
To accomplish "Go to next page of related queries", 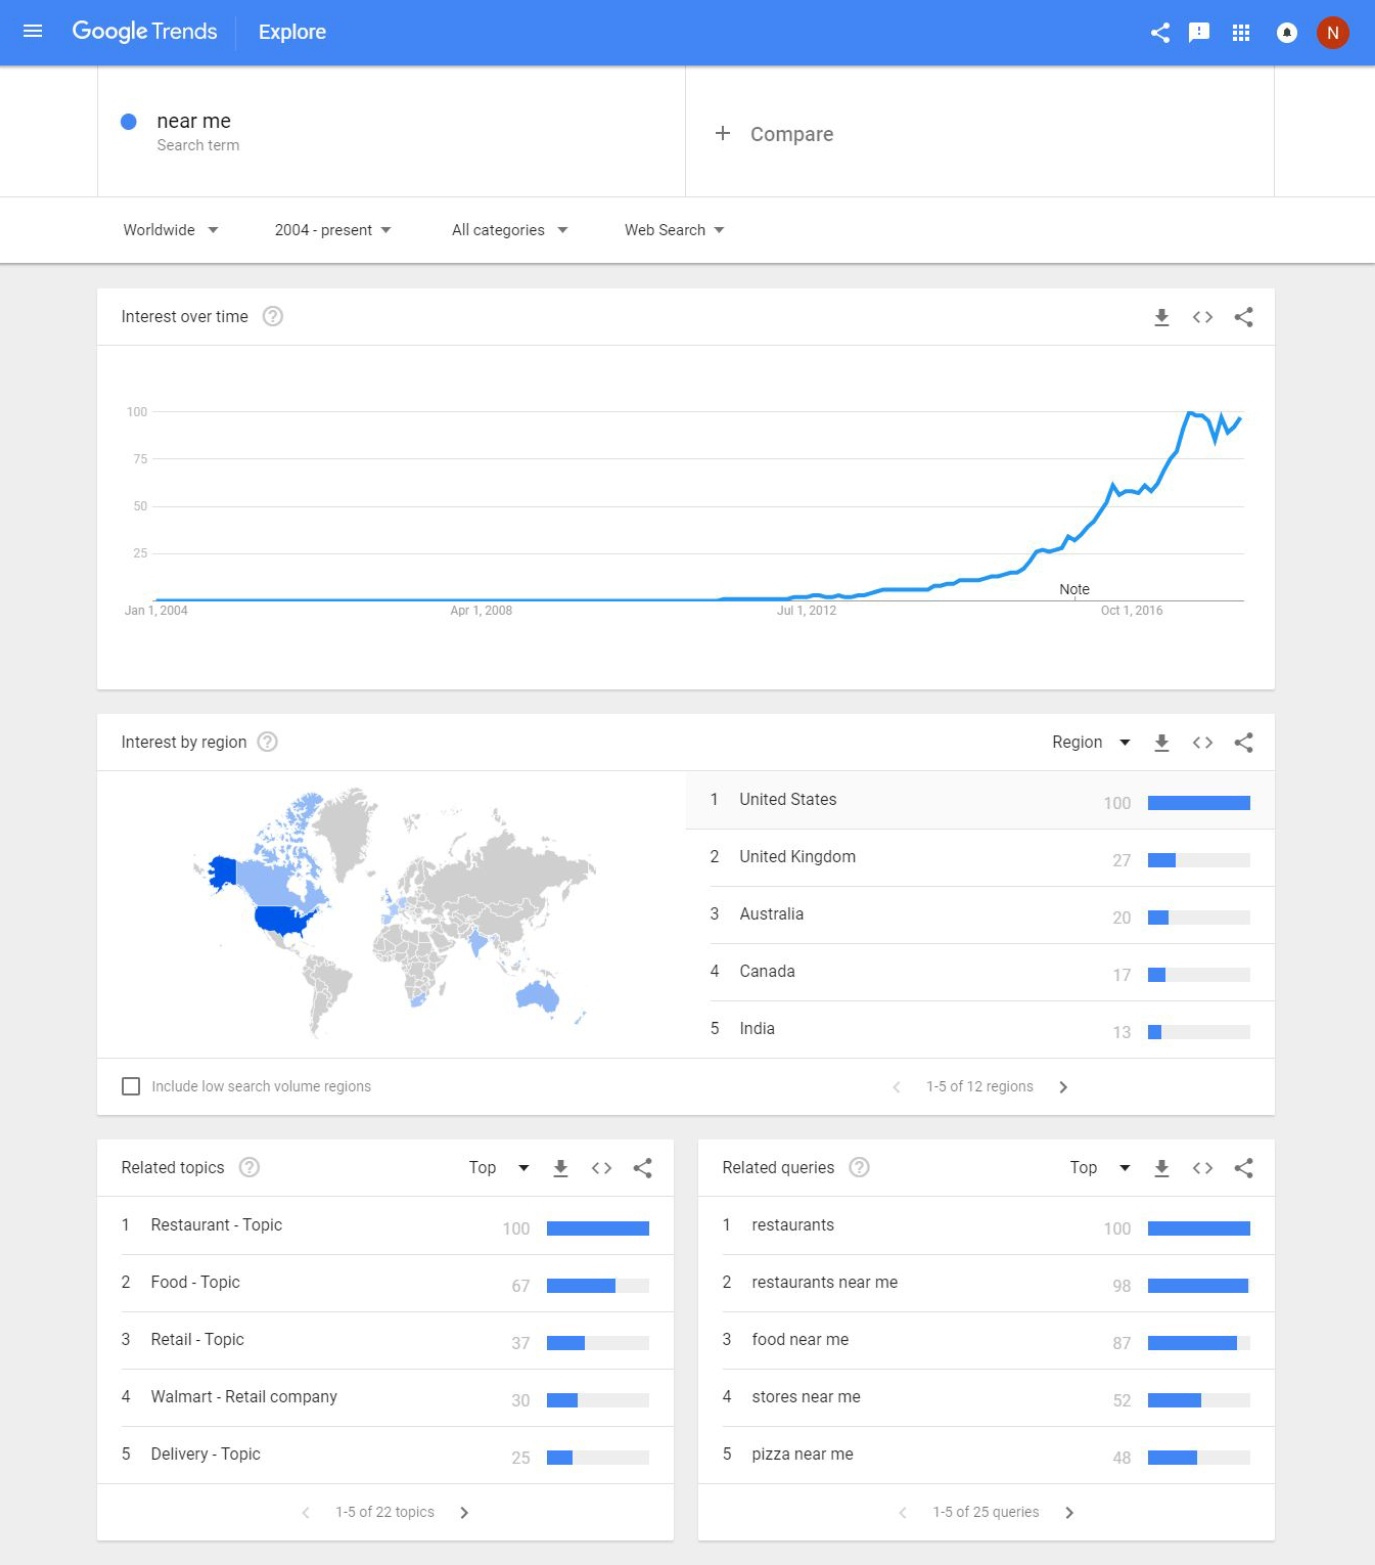I will (1069, 1512).
